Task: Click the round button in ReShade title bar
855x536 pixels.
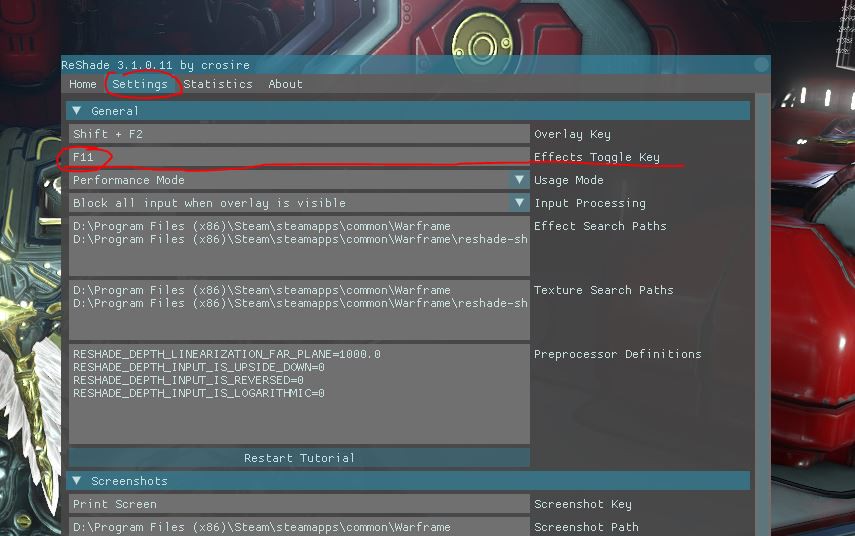Action: (x=761, y=65)
